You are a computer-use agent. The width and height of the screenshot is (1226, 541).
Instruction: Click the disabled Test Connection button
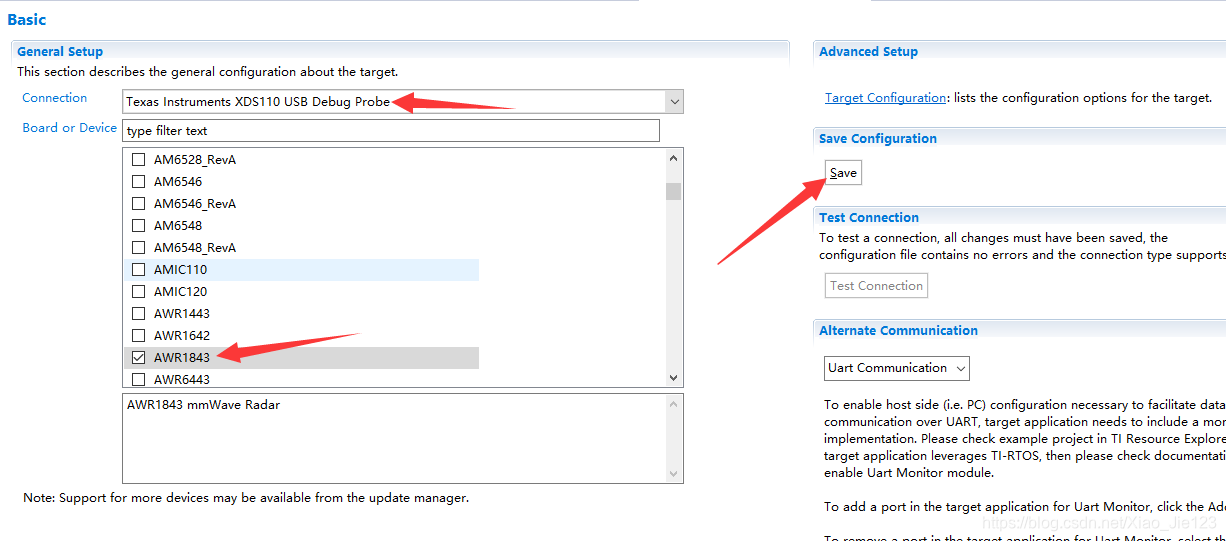(876, 286)
